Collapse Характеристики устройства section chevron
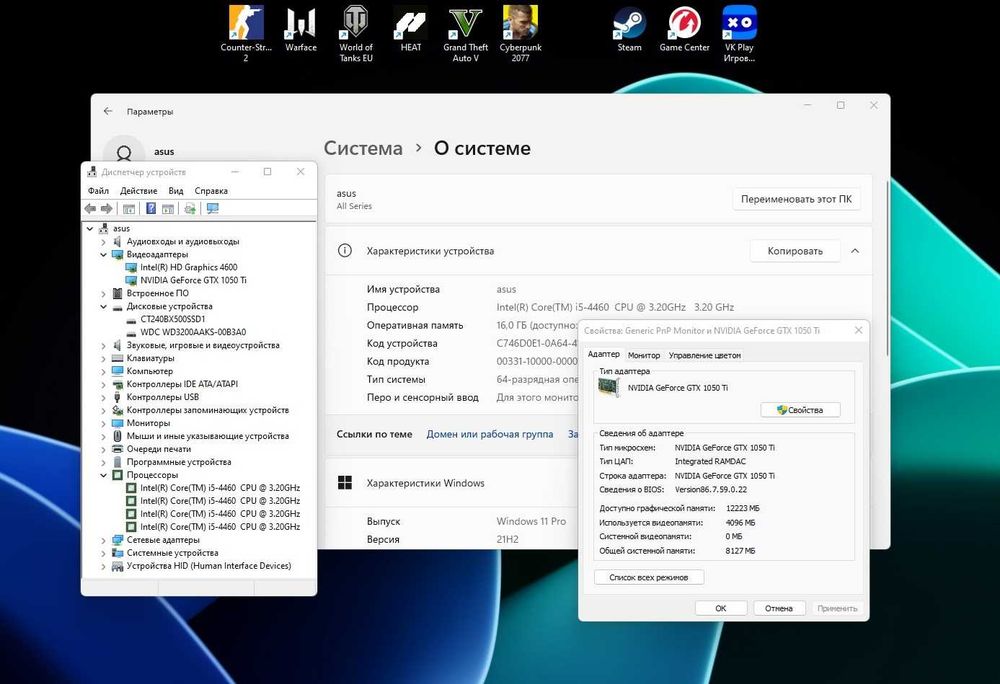This screenshot has height=684, width=1000. click(x=855, y=251)
